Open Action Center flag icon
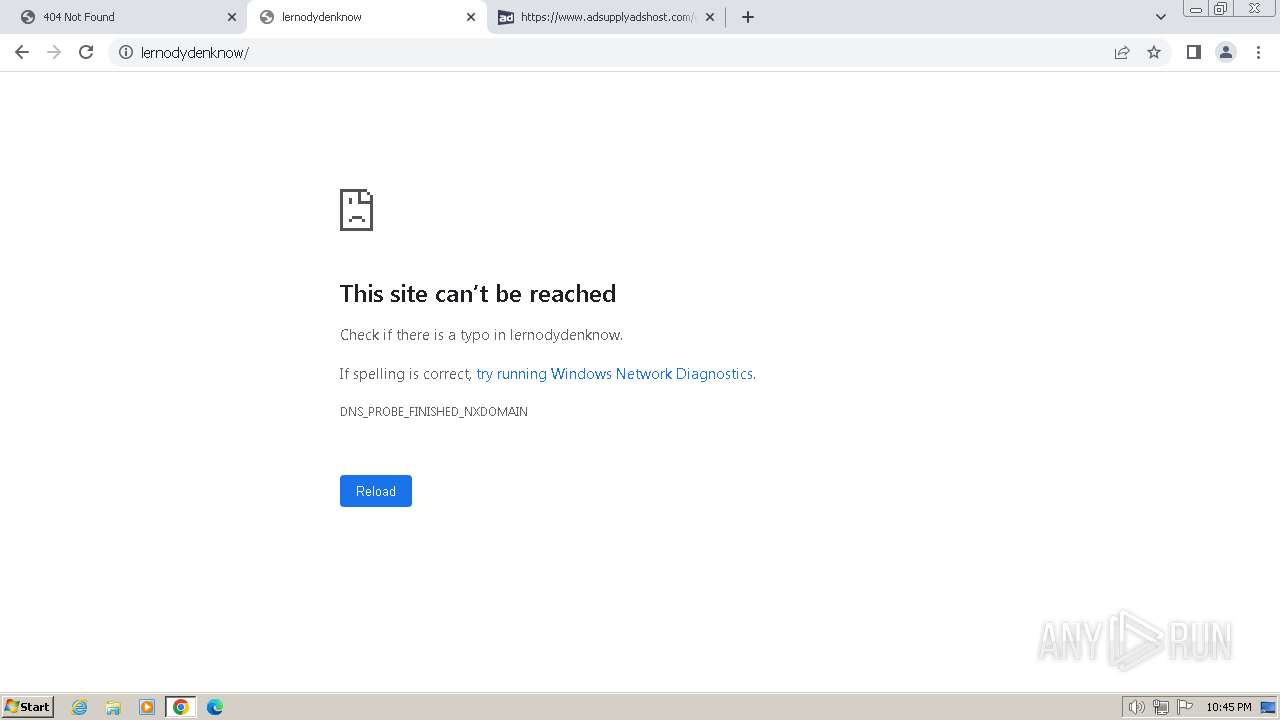The height and width of the screenshot is (720, 1280). [x=1185, y=707]
